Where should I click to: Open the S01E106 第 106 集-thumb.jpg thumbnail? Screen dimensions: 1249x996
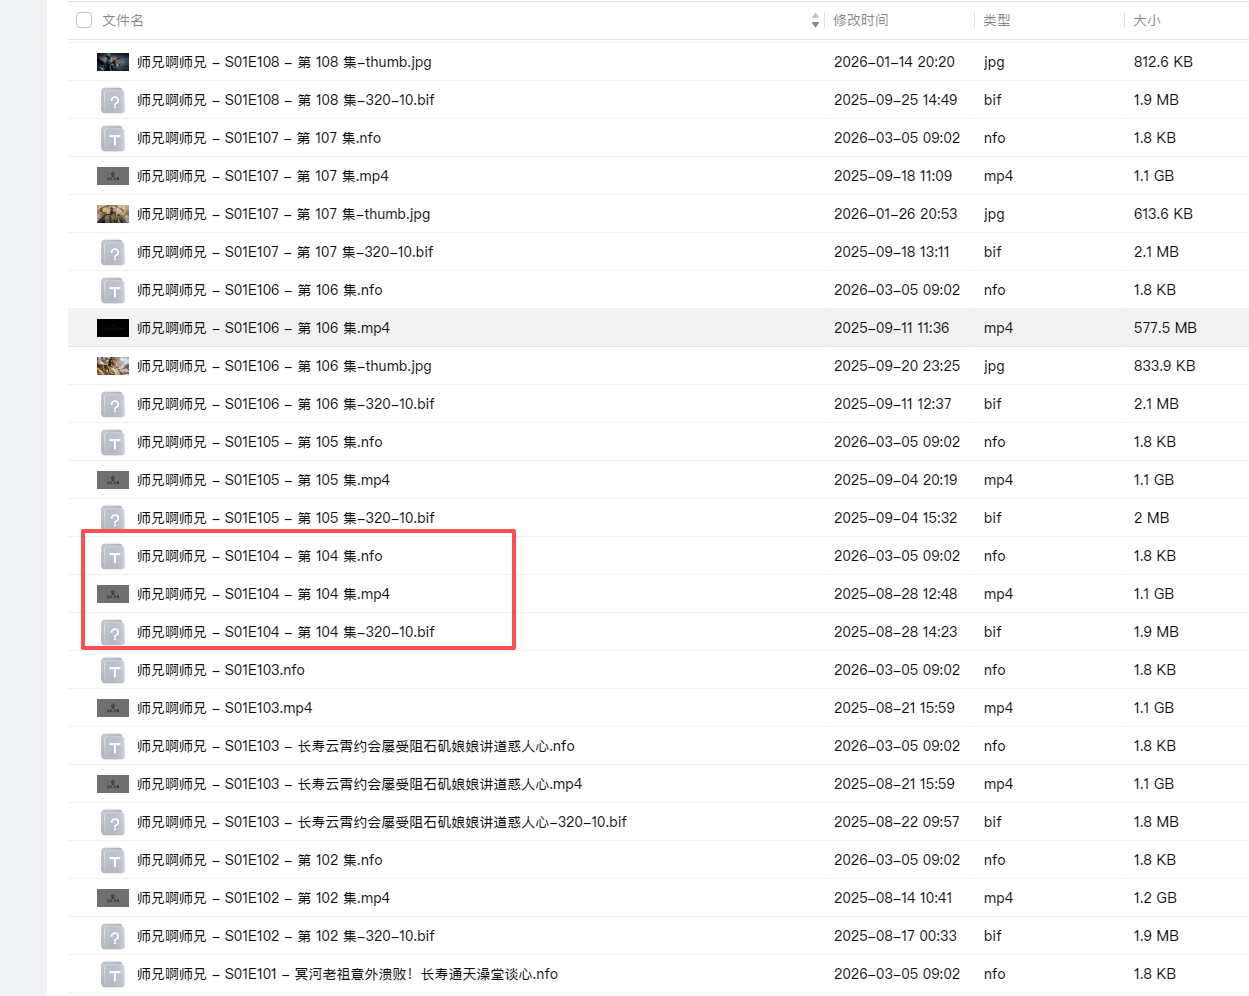coord(113,366)
